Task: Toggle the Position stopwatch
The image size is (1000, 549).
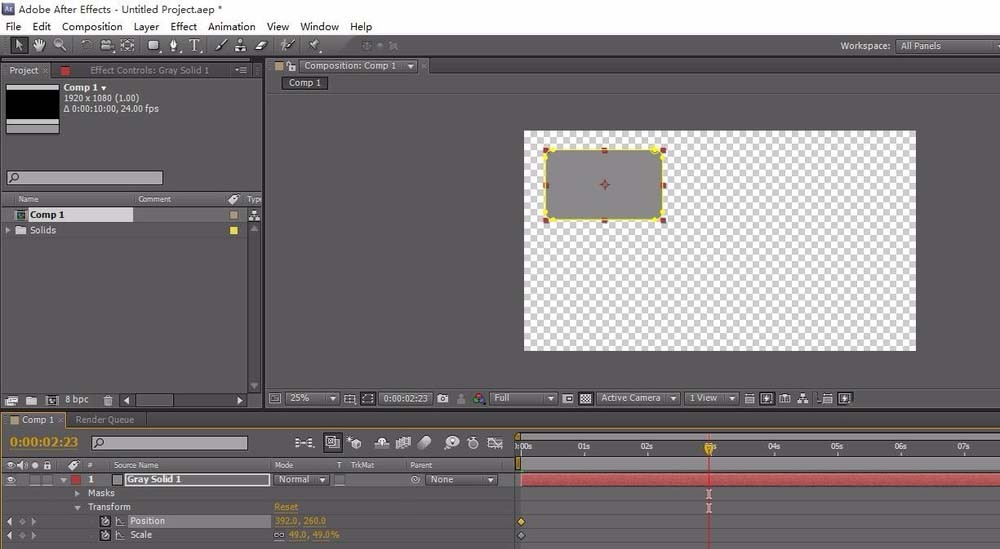Action: [x=105, y=521]
